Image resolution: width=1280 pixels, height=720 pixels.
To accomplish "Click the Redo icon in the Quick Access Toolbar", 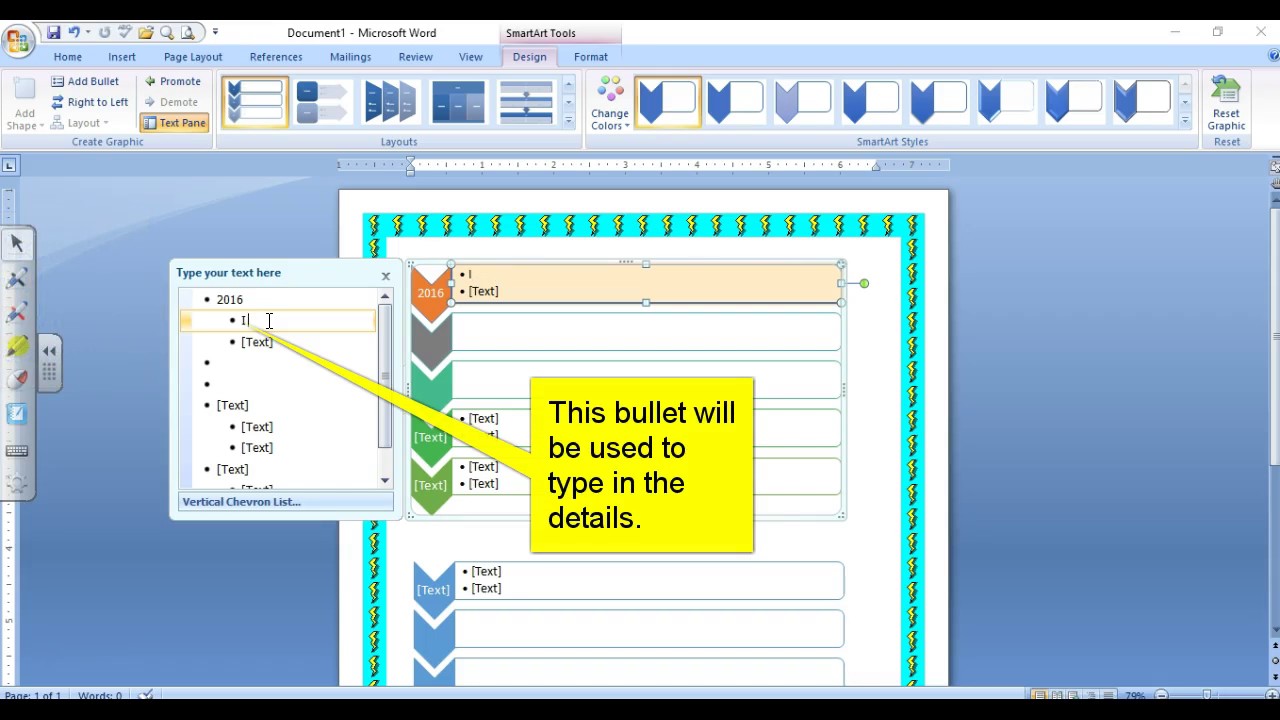I will click(104, 33).
